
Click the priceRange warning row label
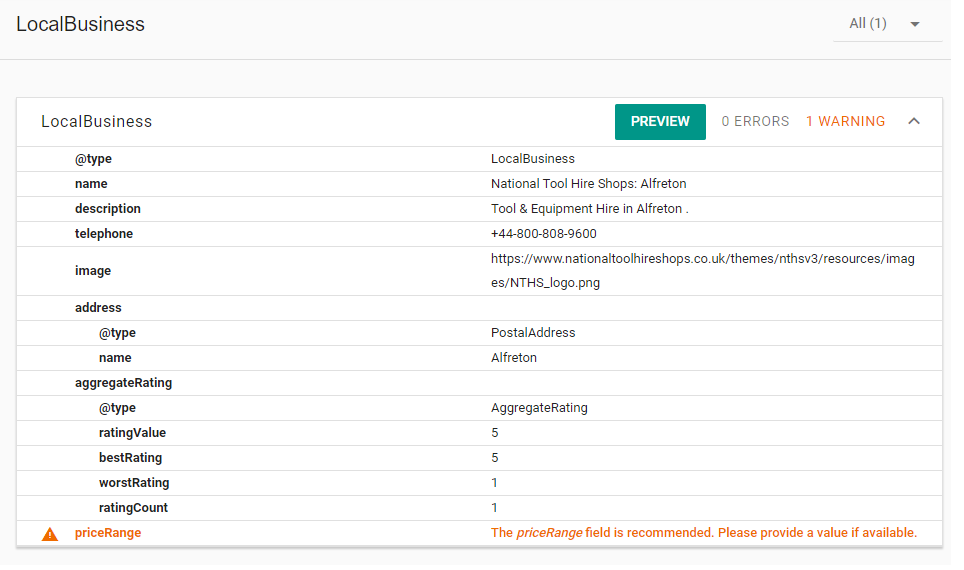point(108,532)
